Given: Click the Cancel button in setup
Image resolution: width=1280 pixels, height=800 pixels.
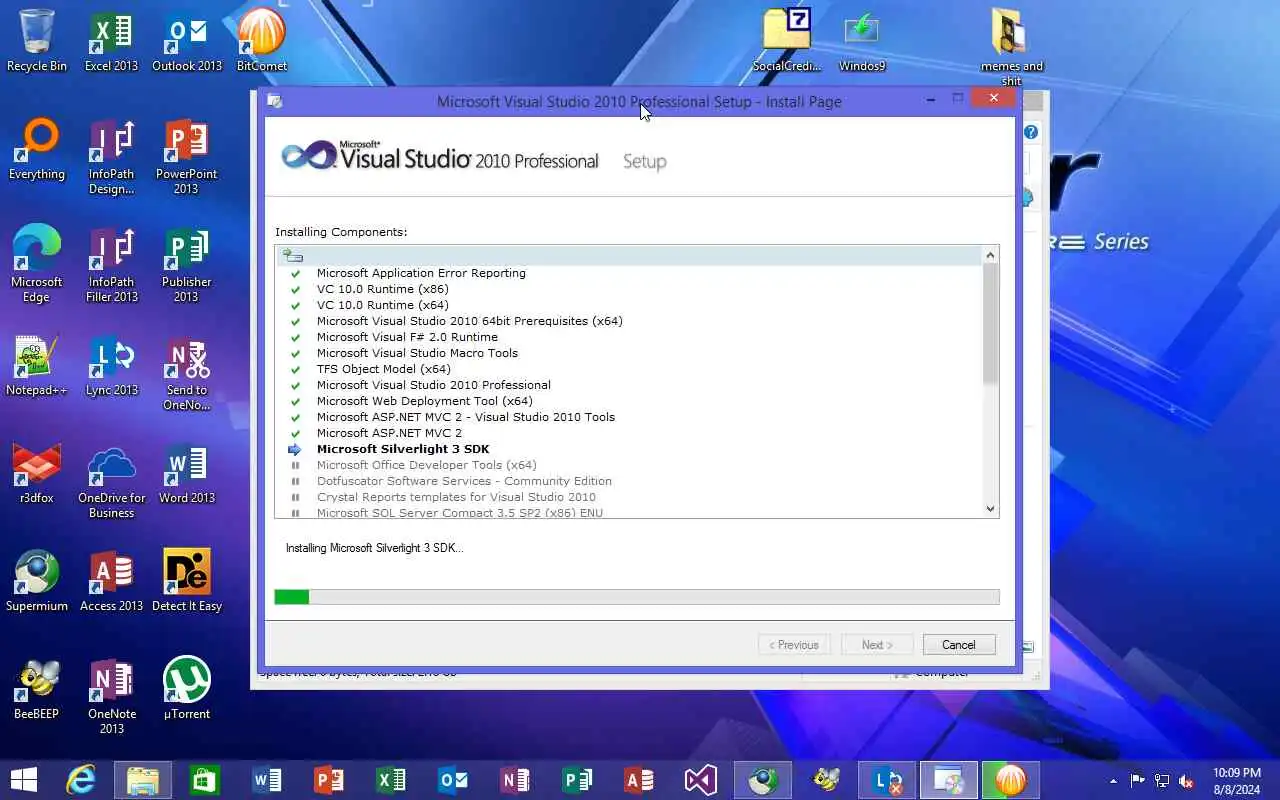Looking at the screenshot, I should point(959,645).
